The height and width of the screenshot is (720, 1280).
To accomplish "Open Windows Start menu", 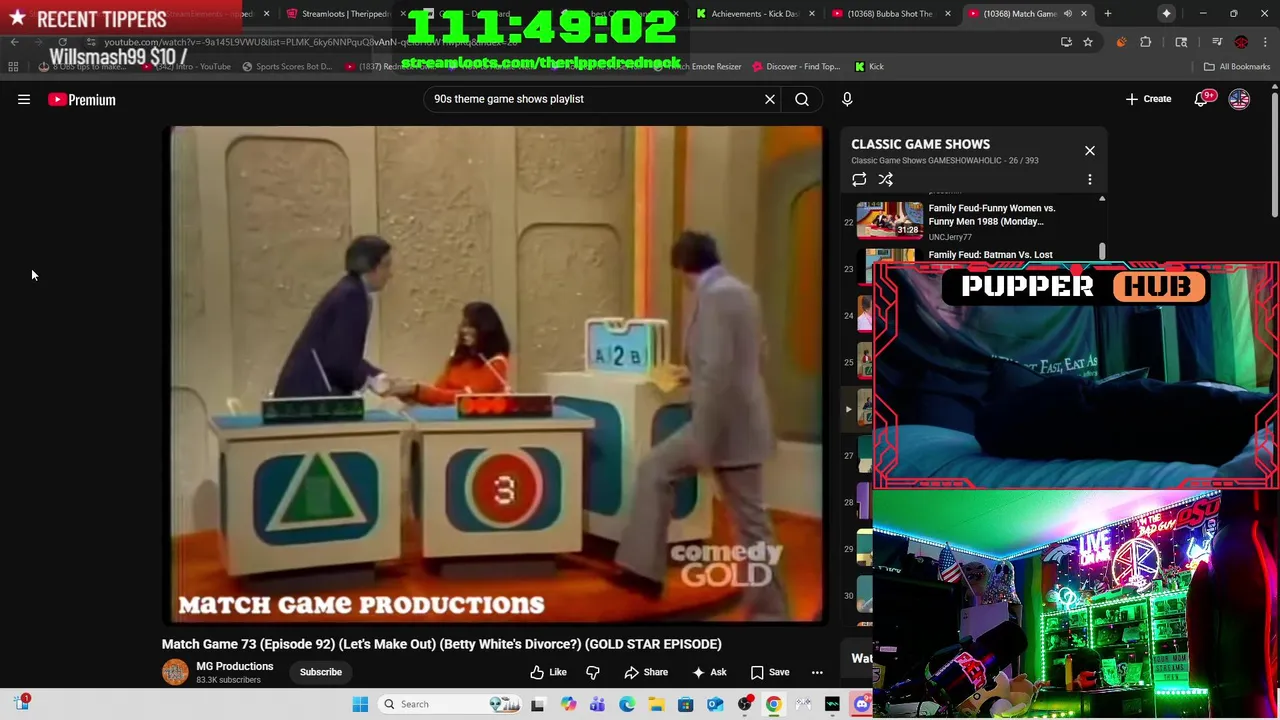I will [360, 704].
